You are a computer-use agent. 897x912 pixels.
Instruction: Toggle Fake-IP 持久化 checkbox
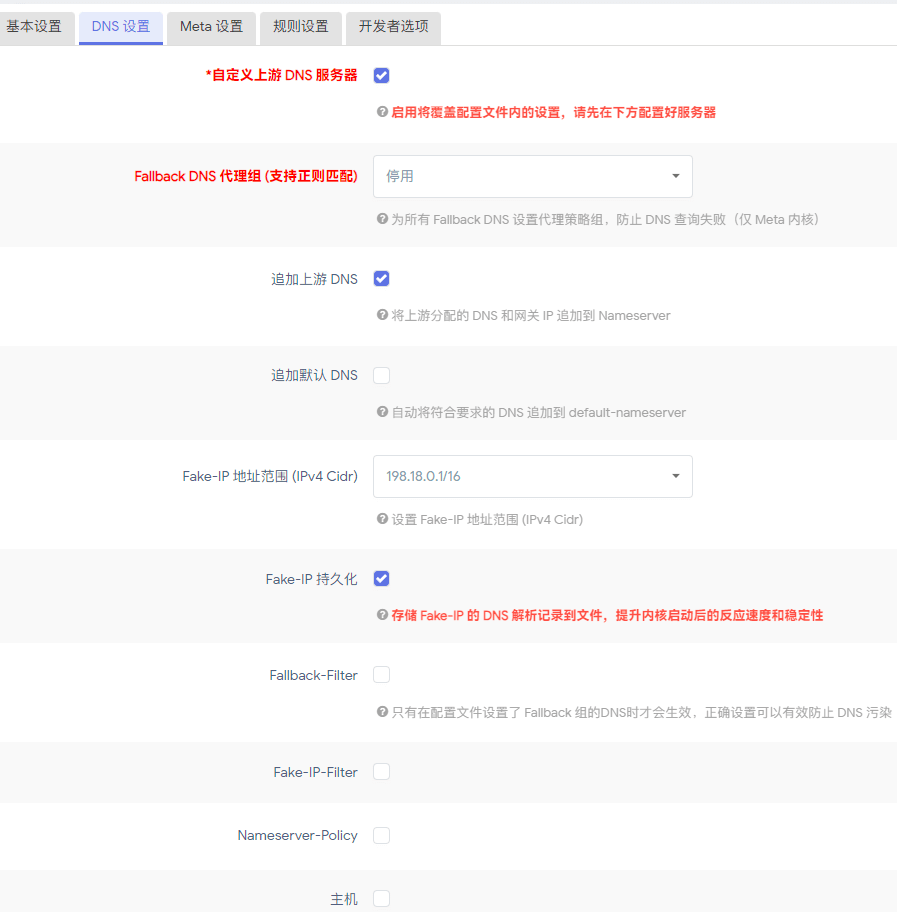pyautogui.click(x=381, y=579)
